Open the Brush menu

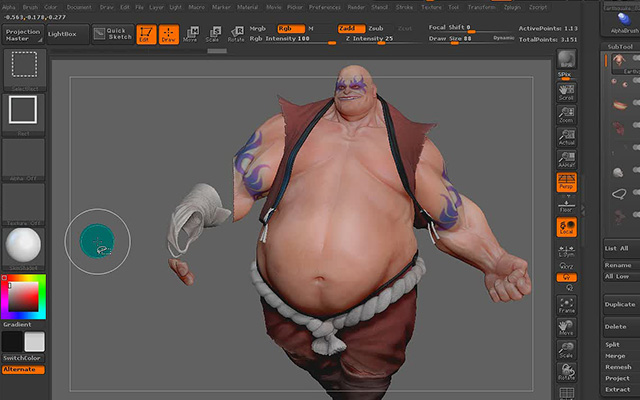30,7
